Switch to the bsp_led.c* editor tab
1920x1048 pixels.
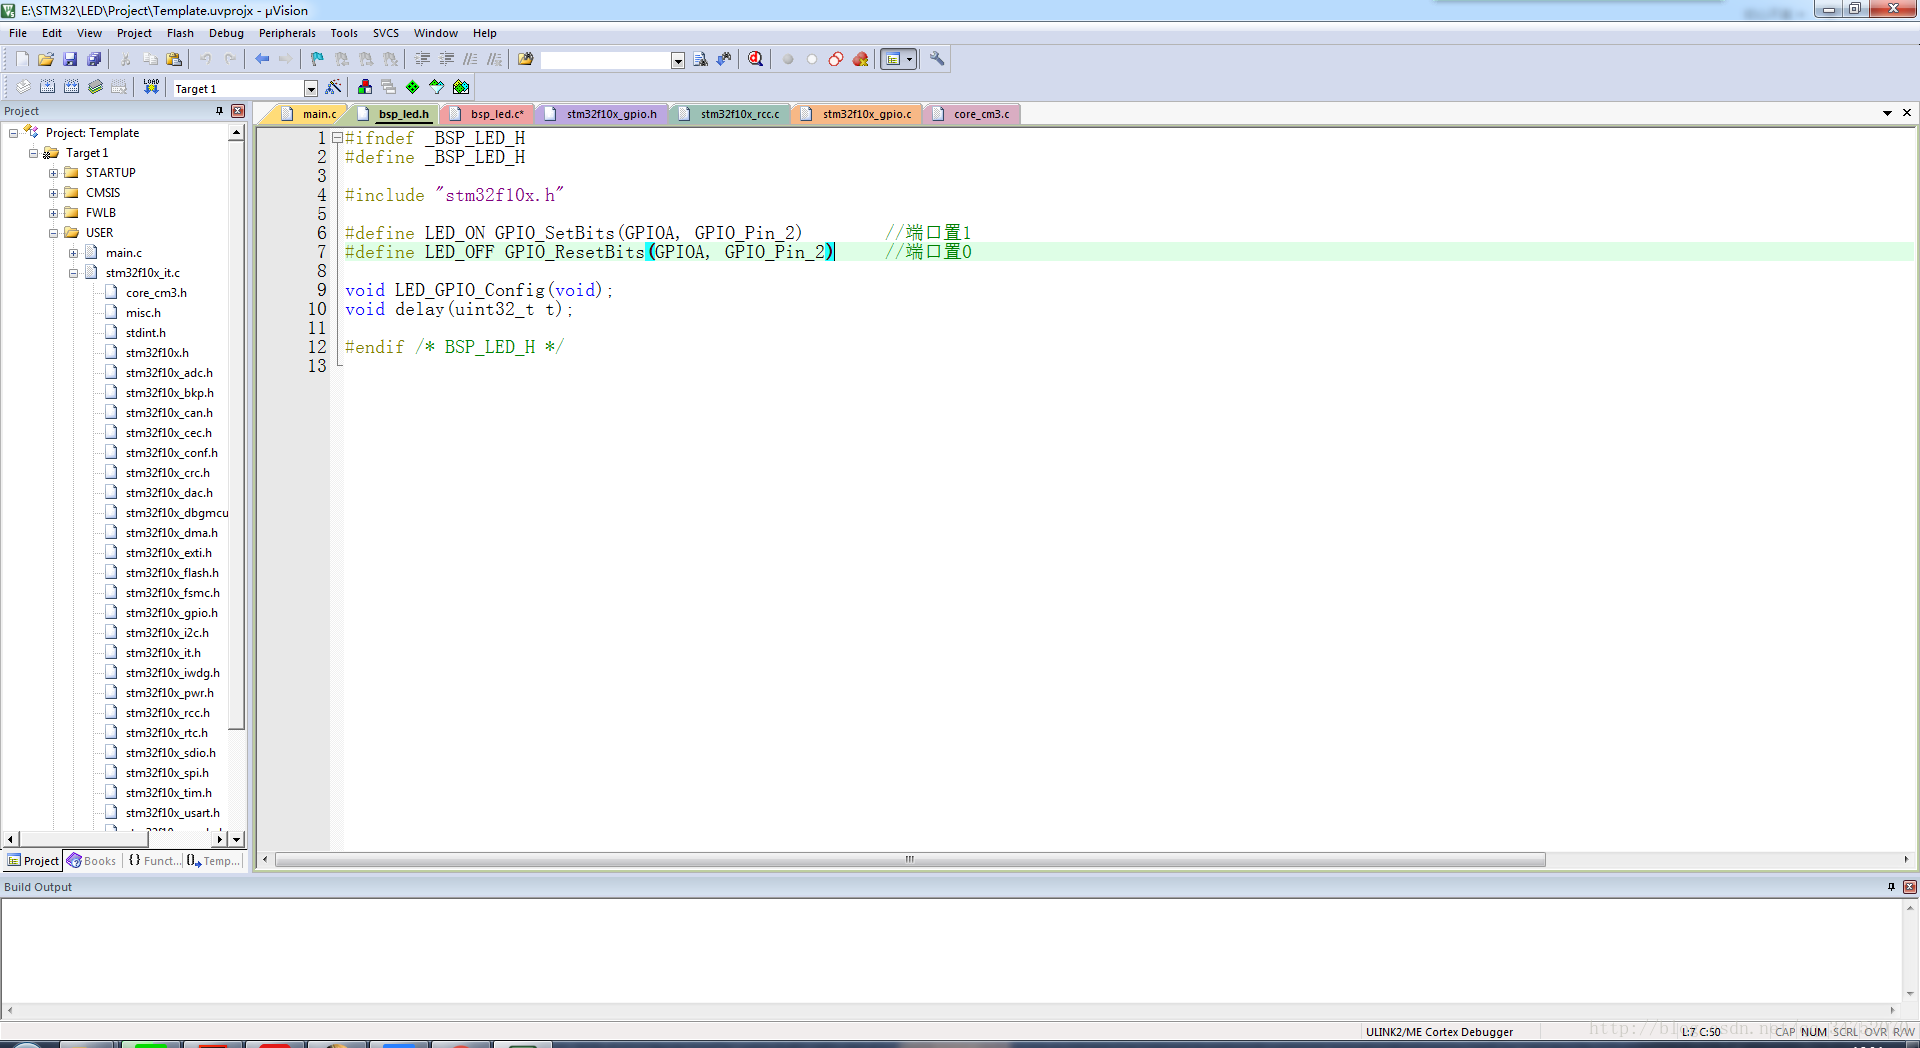pyautogui.click(x=489, y=114)
